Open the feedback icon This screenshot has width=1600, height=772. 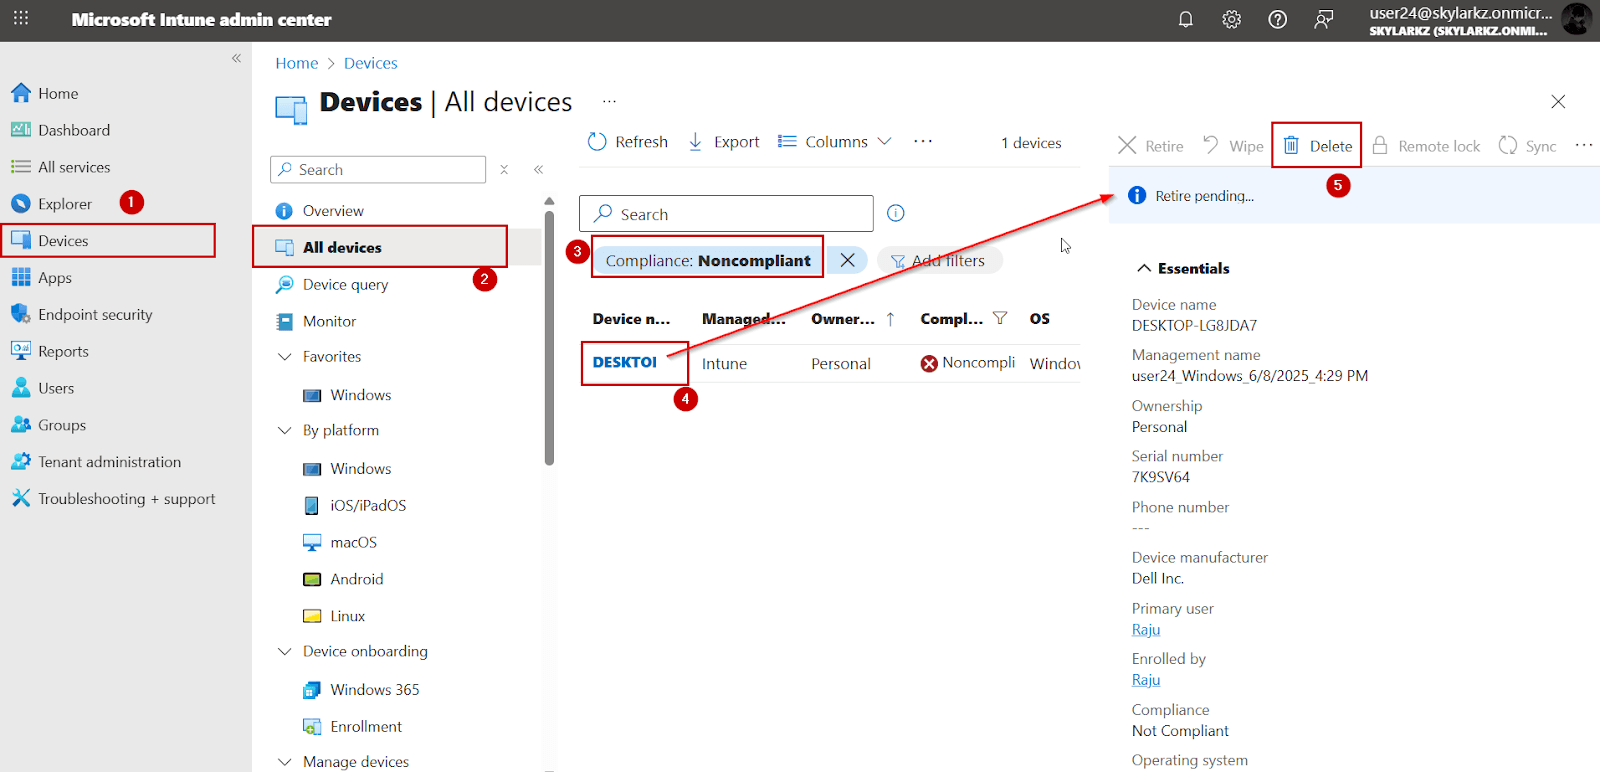click(1324, 19)
